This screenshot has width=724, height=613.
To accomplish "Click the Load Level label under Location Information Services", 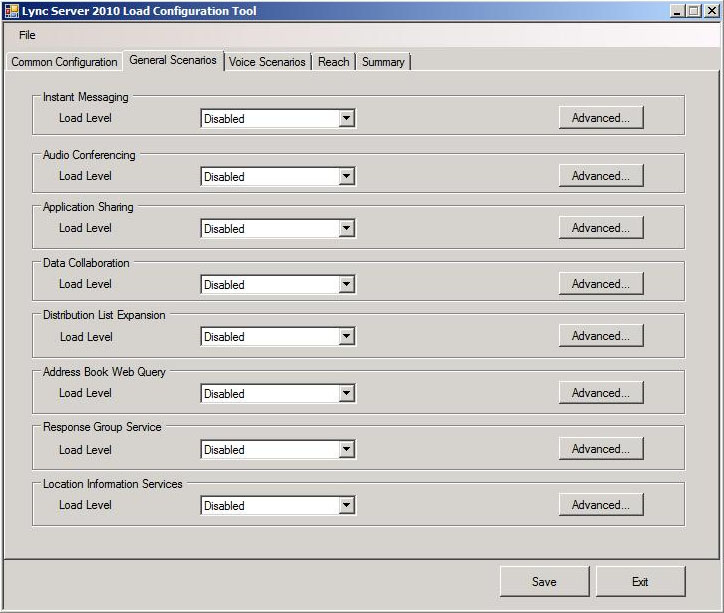I will (85, 505).
